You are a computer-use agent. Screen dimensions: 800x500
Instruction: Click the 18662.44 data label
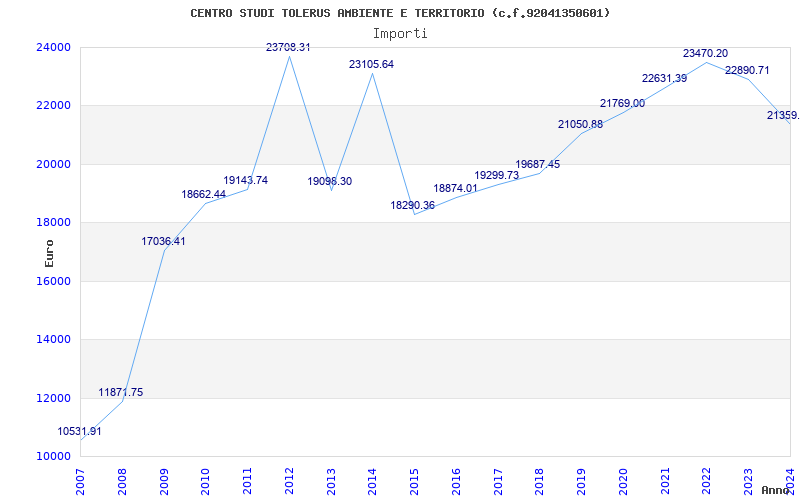click(x=204, y=194)
